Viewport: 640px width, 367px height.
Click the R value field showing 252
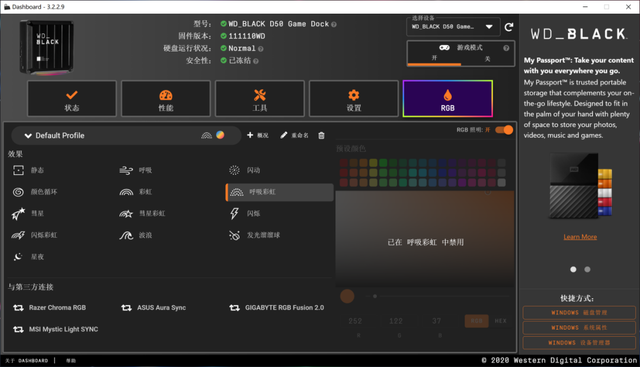pyautogui.click(x=355, y=321)
